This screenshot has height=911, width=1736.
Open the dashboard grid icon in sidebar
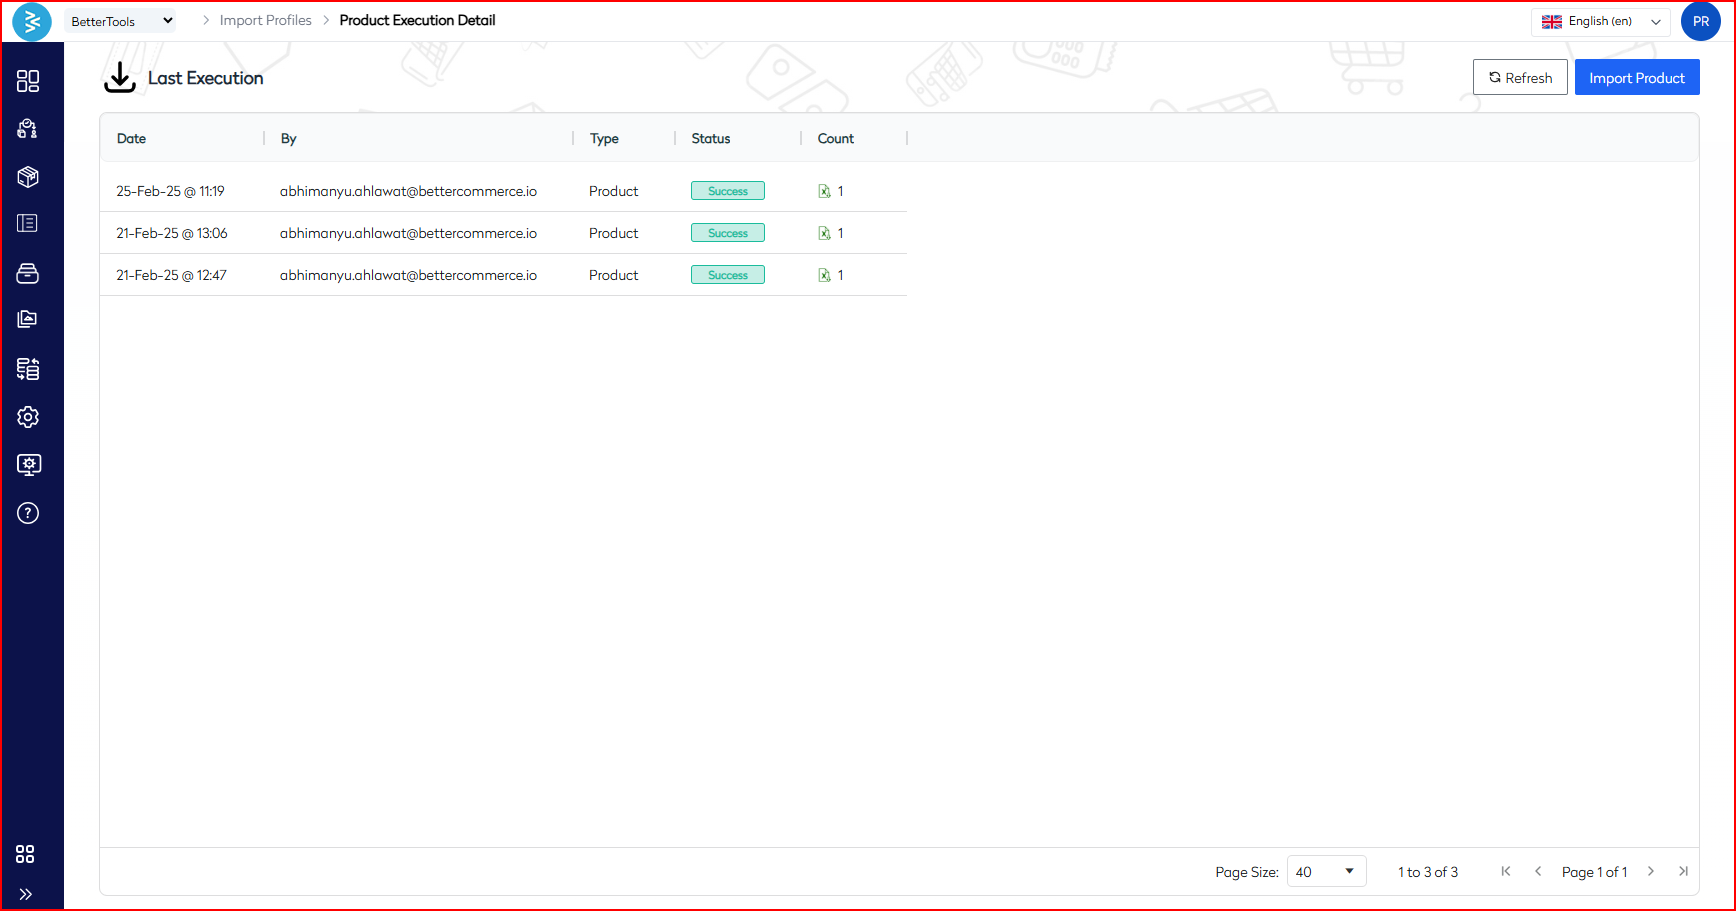click(x=28, y=81)
